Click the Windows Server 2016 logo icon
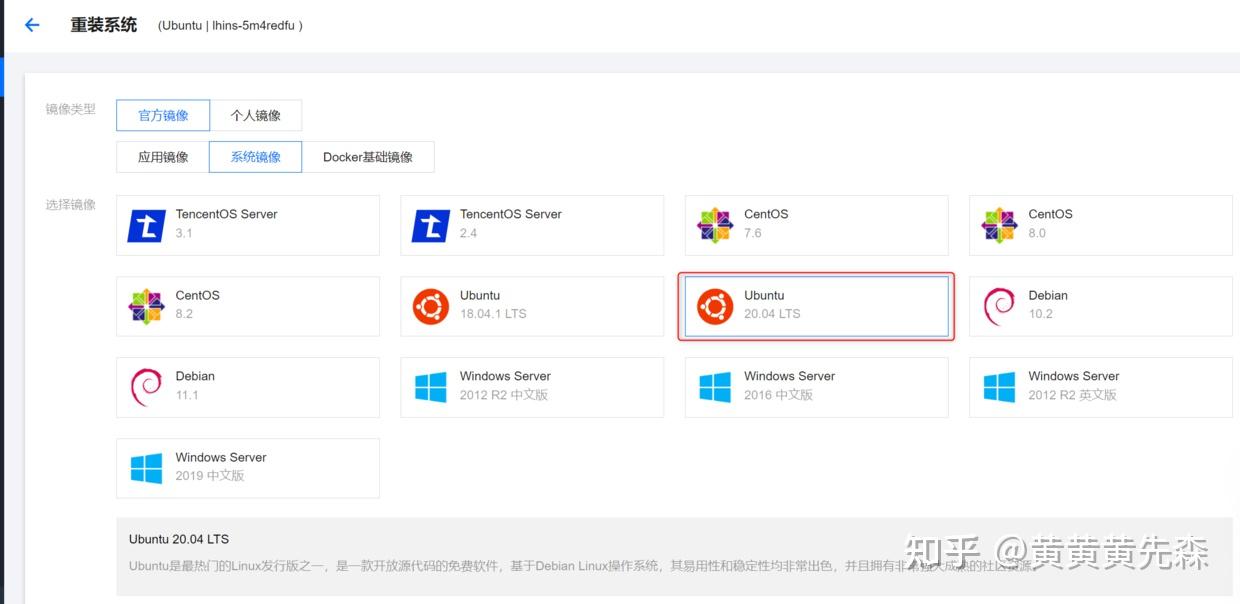 pos(715,387)
